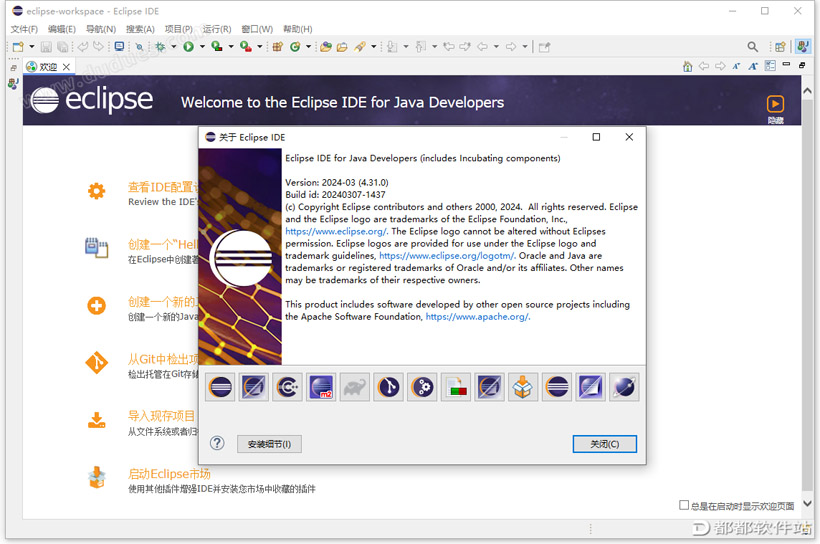Click the restore icon left of the 欢迎 tab
The height and width of the screenshot is (544, 820).
pos(14,67)
